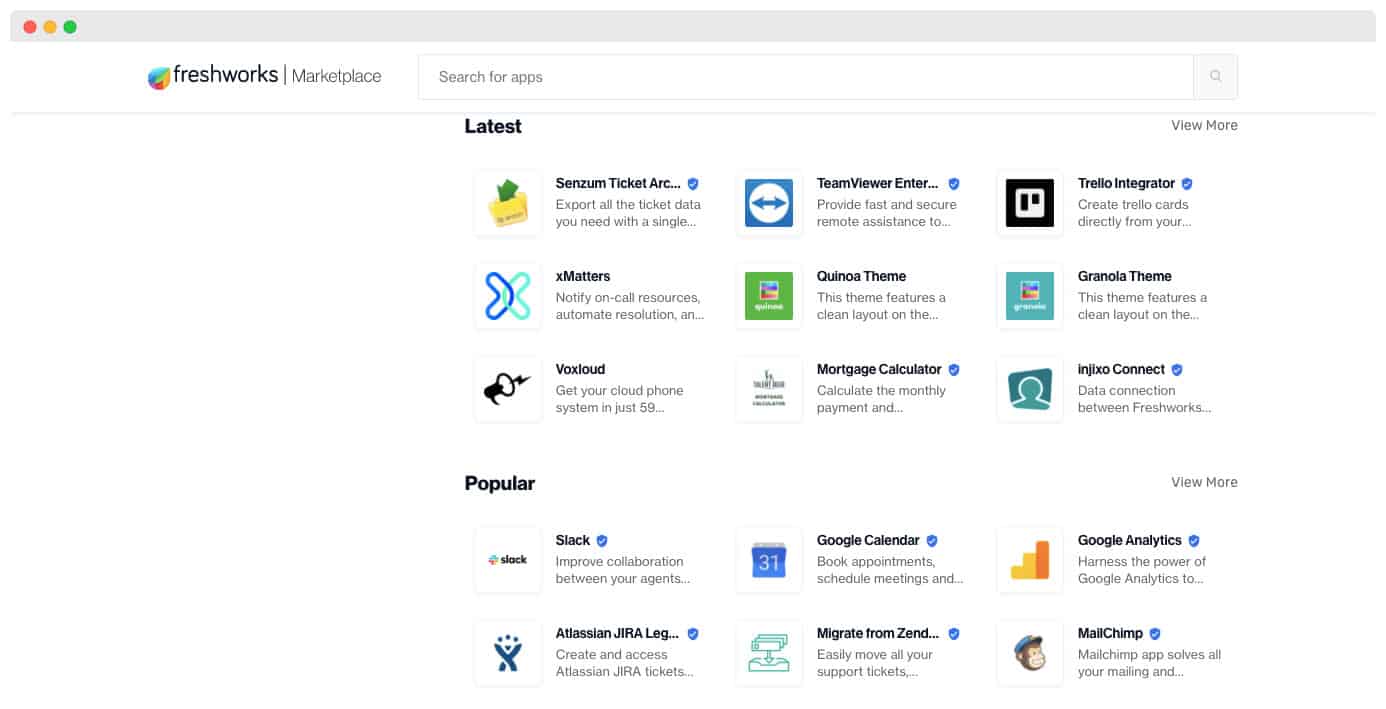Click verified badge next to TeamViewer Enter...
This screenshot has width=1386, height=709.
click(x=954, y=184)
